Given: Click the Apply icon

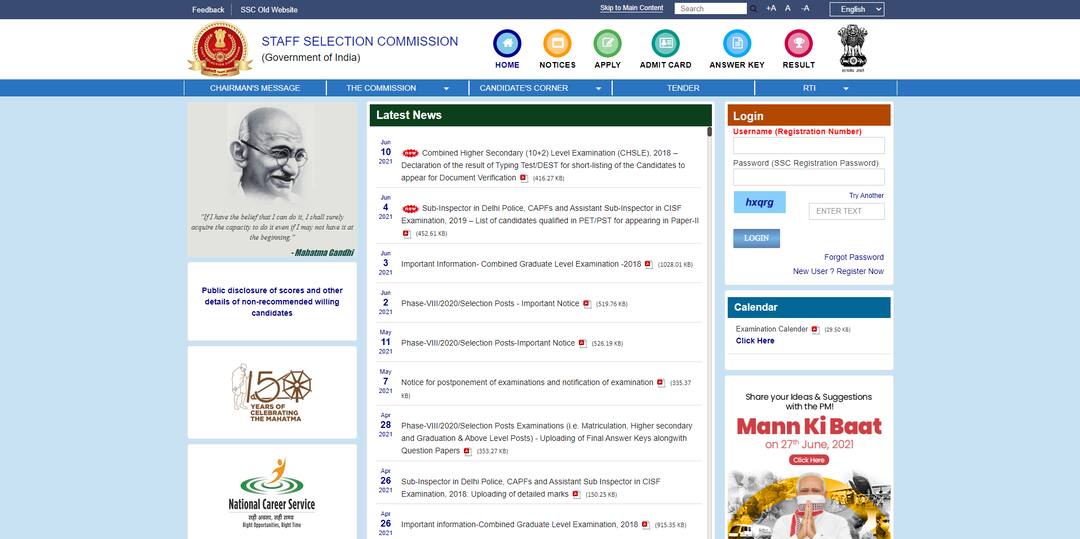Looking at the screenshot, I should [x=607, y=44].
